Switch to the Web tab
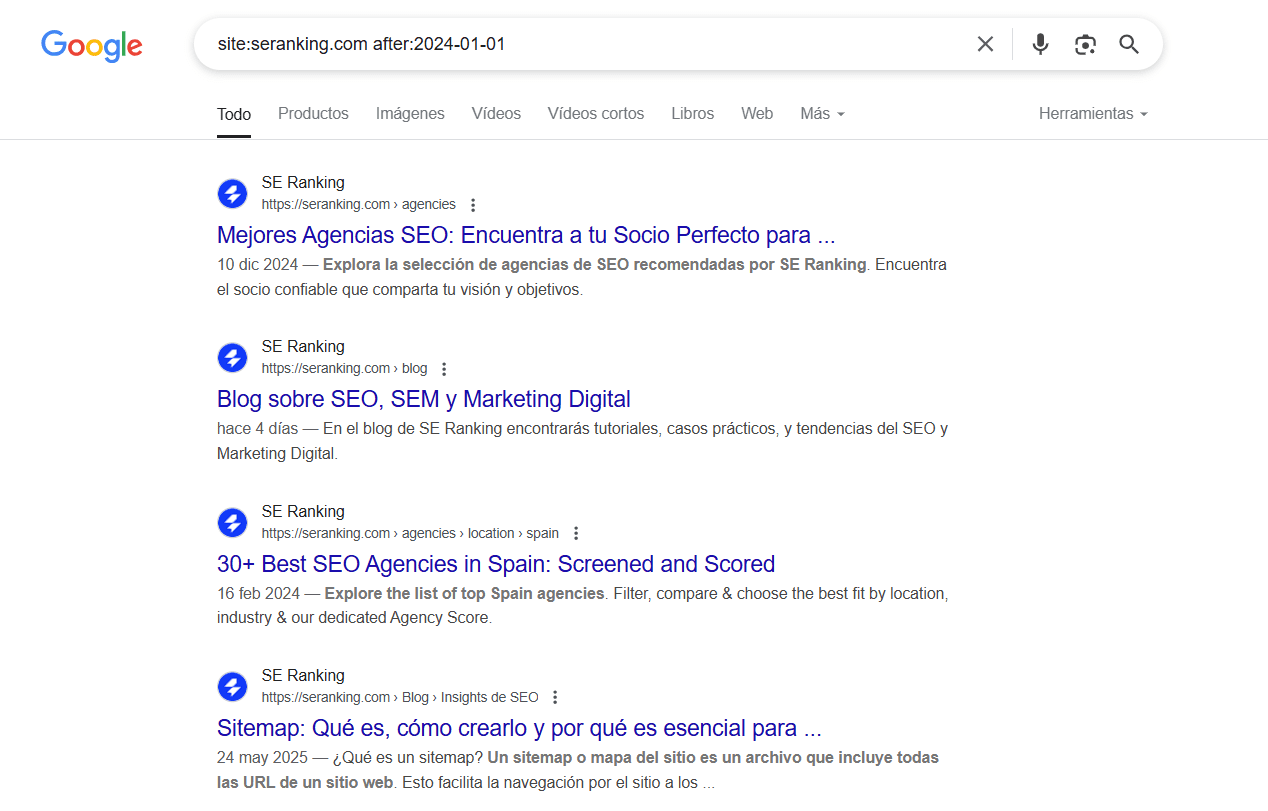1268x811 pixels. 757,114
